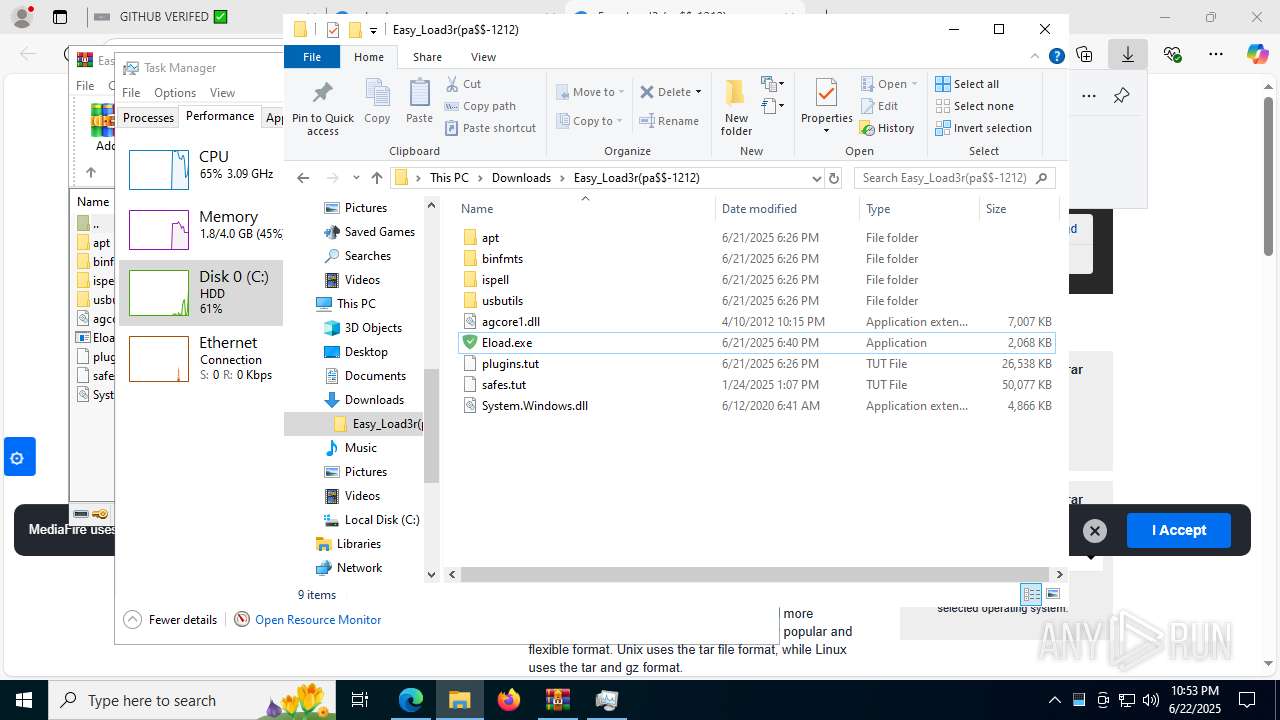Image resolution: width=1280 pixels, height=720 pixels.
Task: Click This PC in address breadcrumb
Action: pyautogui.click(x=449, y=178)
